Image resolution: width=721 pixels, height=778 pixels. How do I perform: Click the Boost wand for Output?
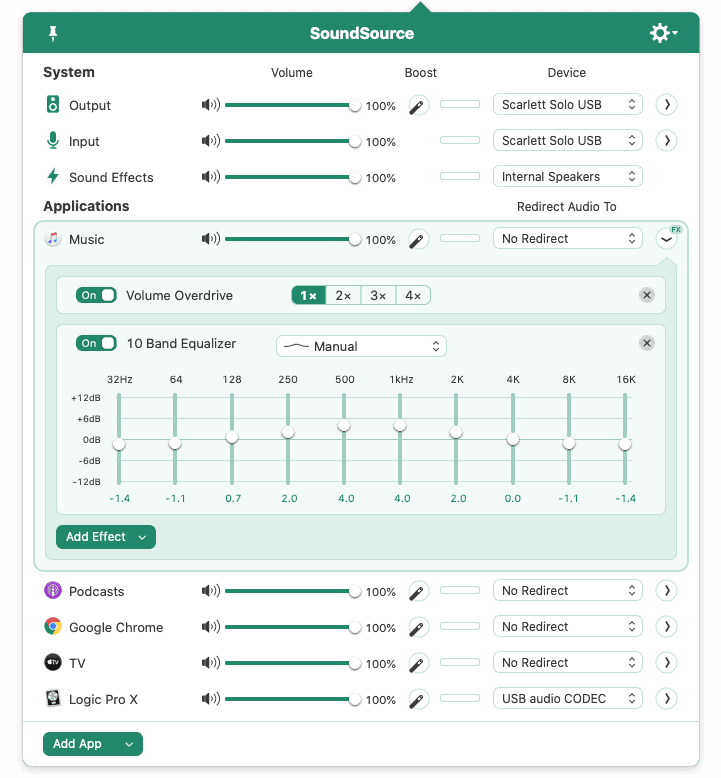418,105
